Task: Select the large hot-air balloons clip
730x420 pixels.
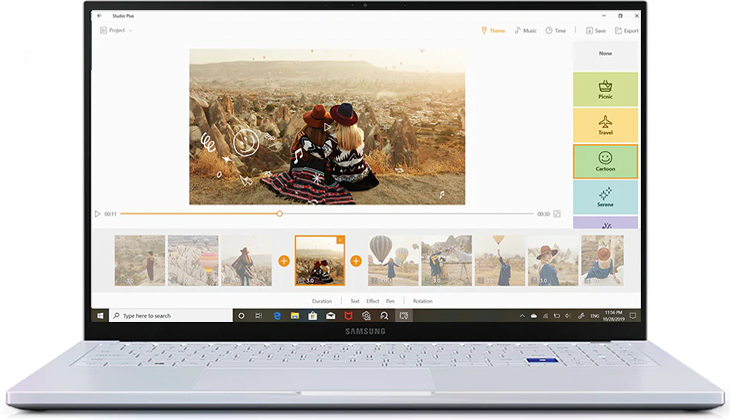Action: [393, 260]
